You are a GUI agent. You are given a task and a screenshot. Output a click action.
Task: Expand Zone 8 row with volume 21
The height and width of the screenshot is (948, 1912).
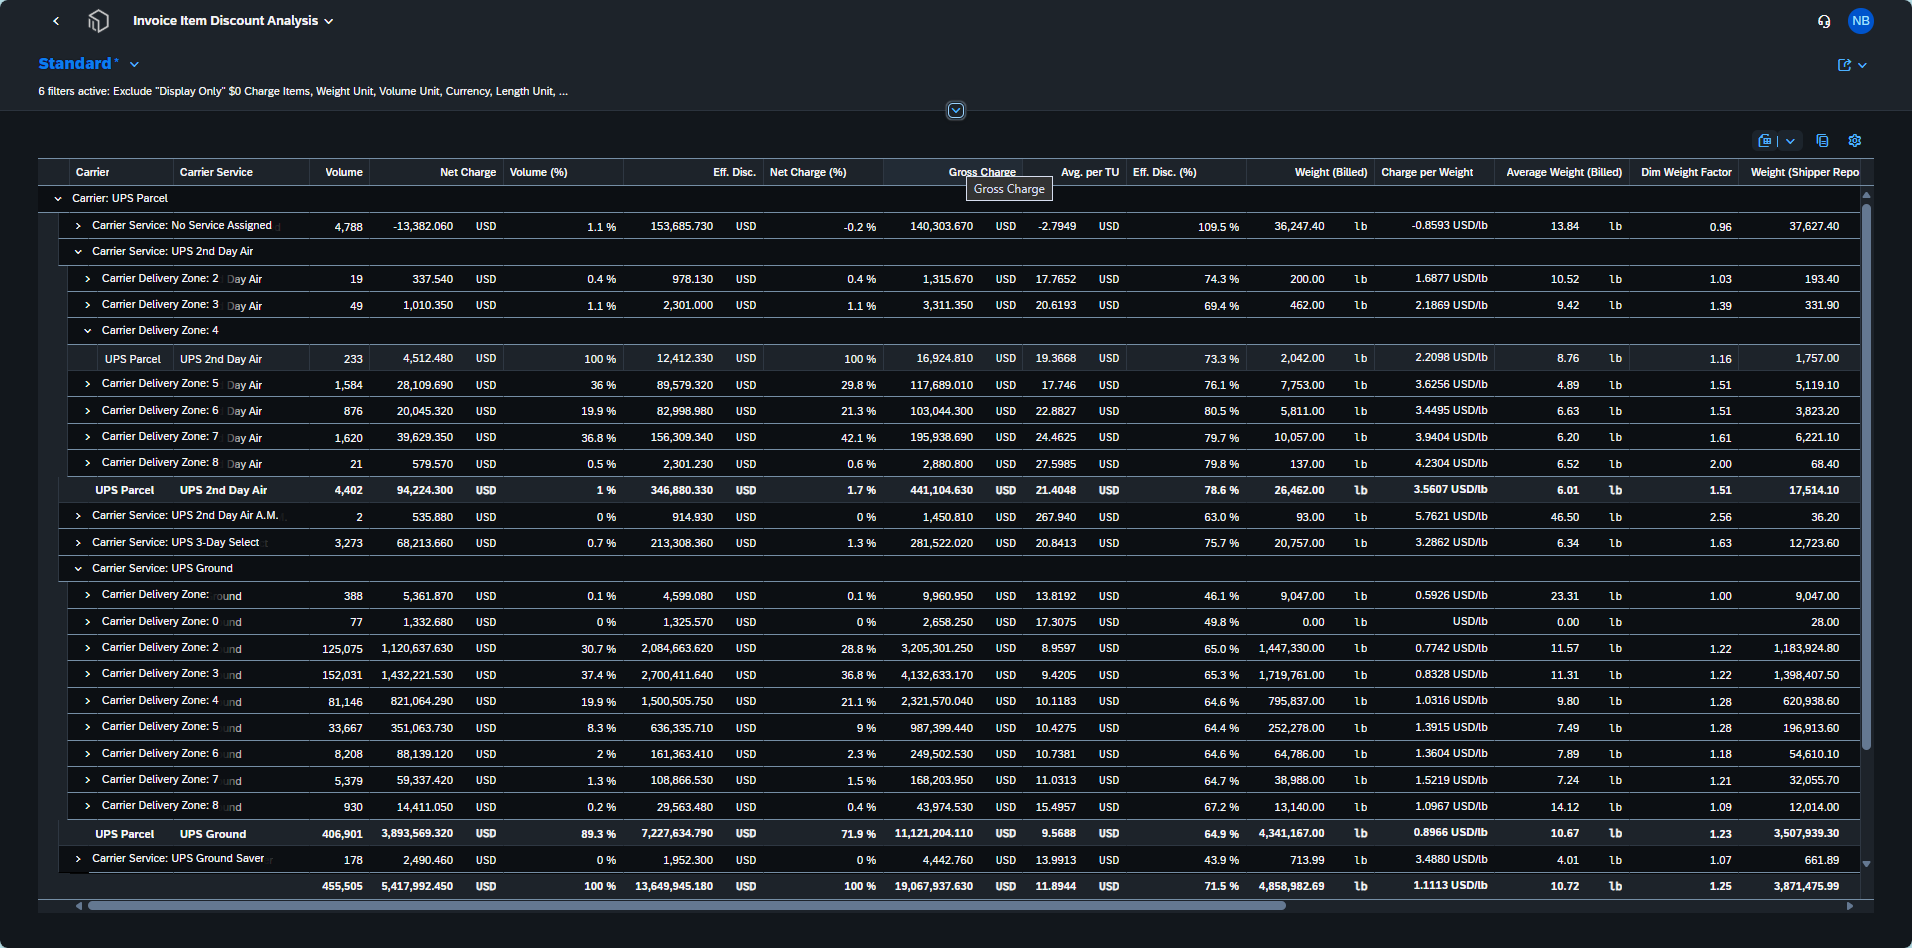(x=88, y=463)
